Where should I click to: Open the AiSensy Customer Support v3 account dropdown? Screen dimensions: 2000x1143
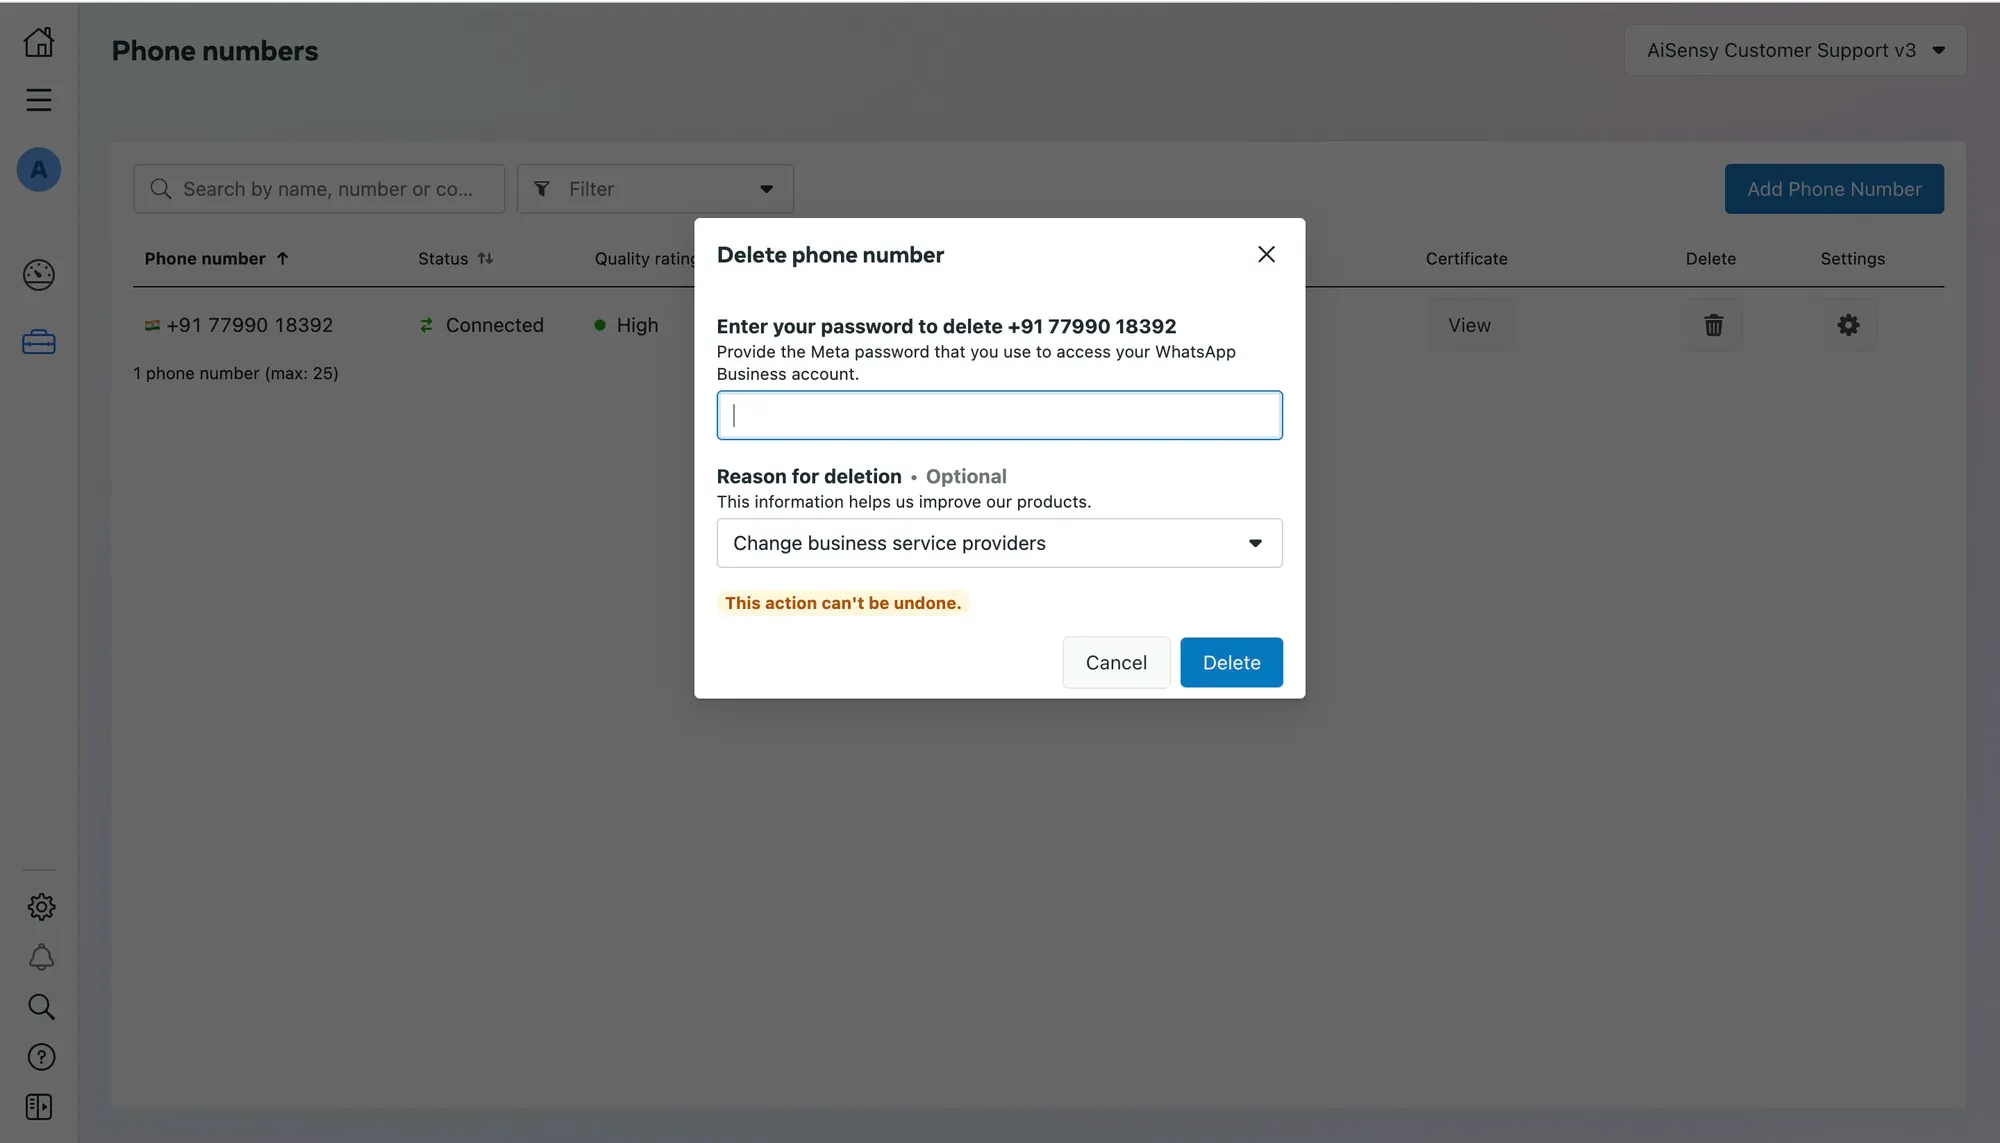[1795, 50]
